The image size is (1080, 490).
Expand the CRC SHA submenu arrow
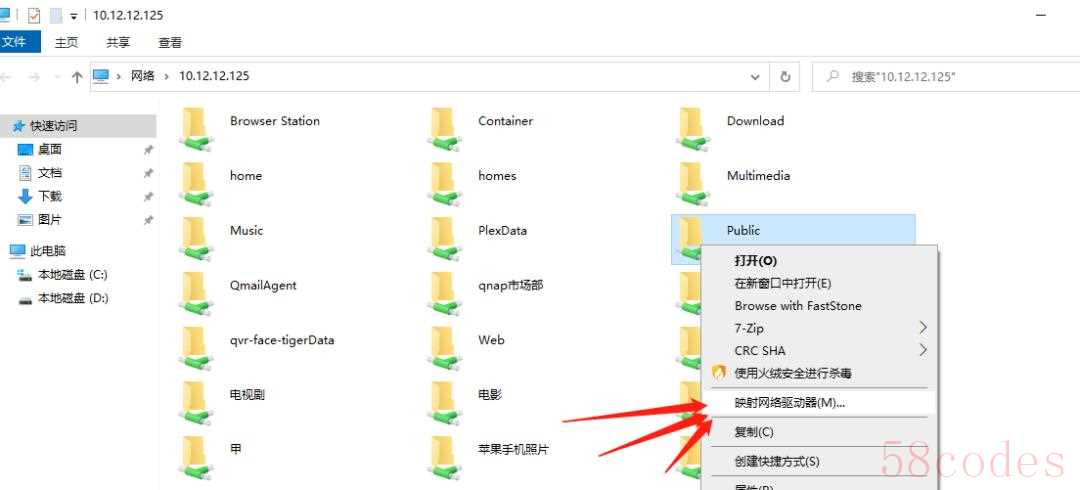click(x=923, y=350)
